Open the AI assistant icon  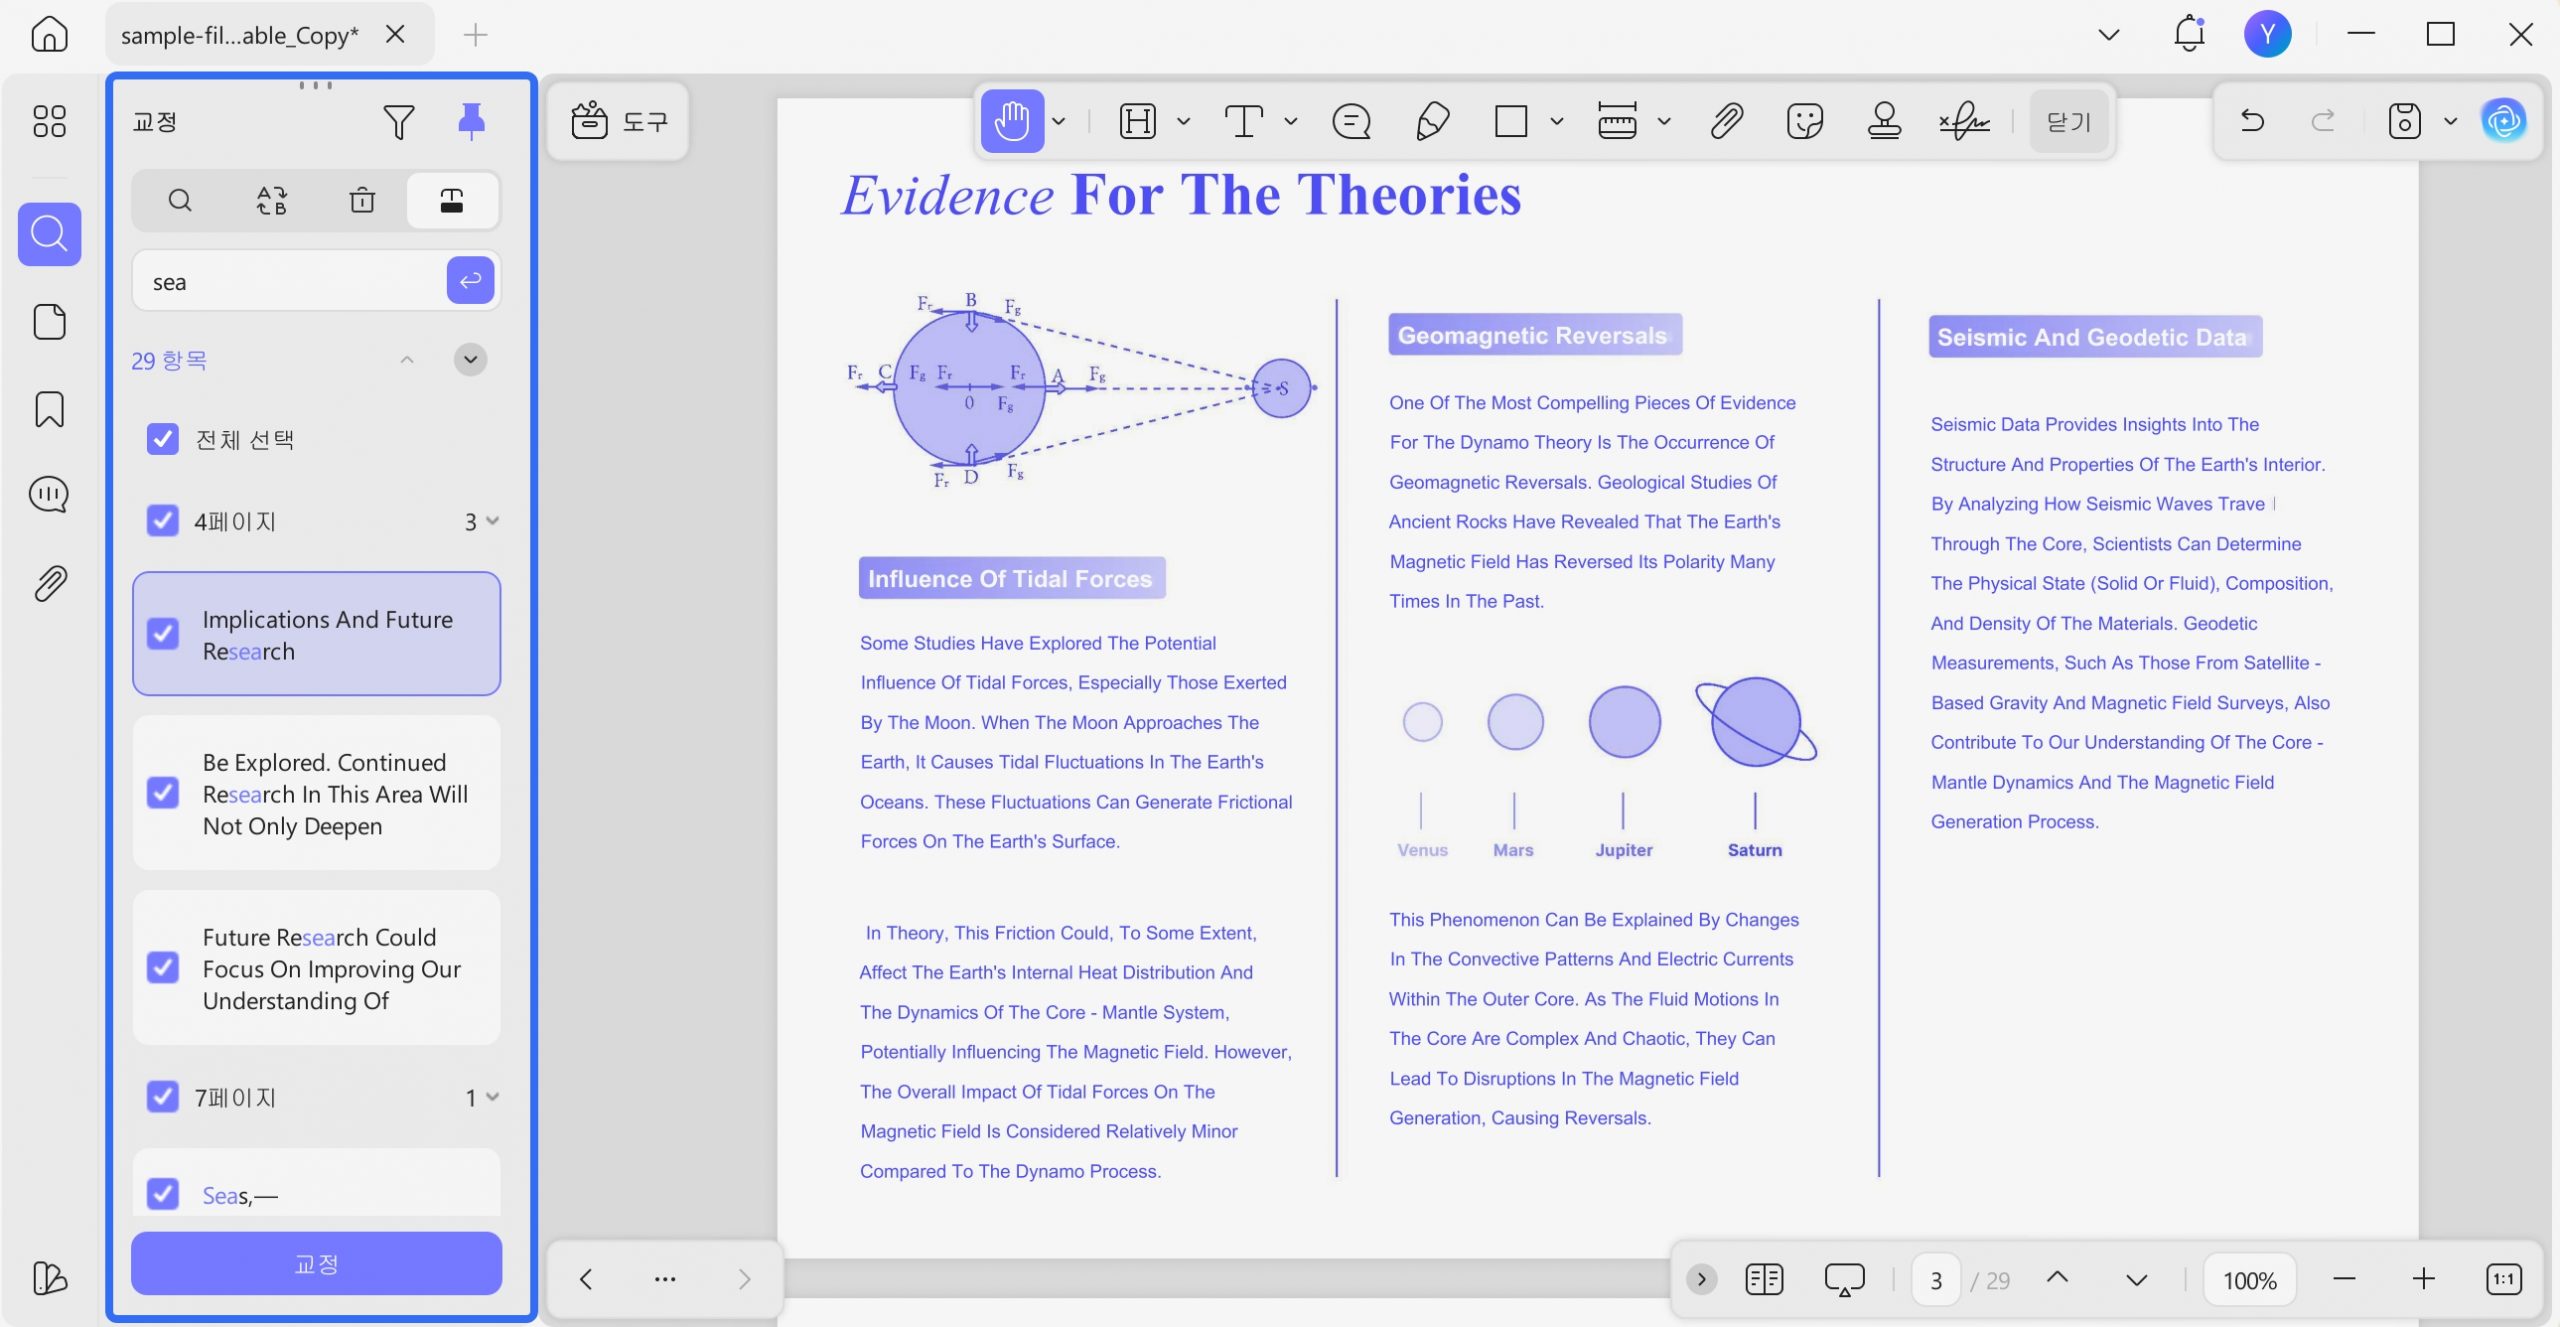(2504, 121)
